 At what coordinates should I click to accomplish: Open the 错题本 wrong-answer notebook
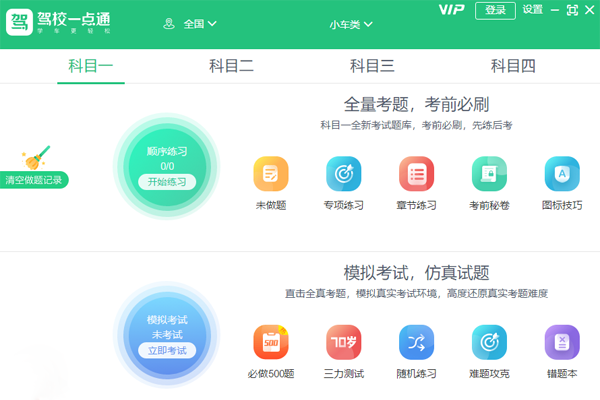coord(562,343)
